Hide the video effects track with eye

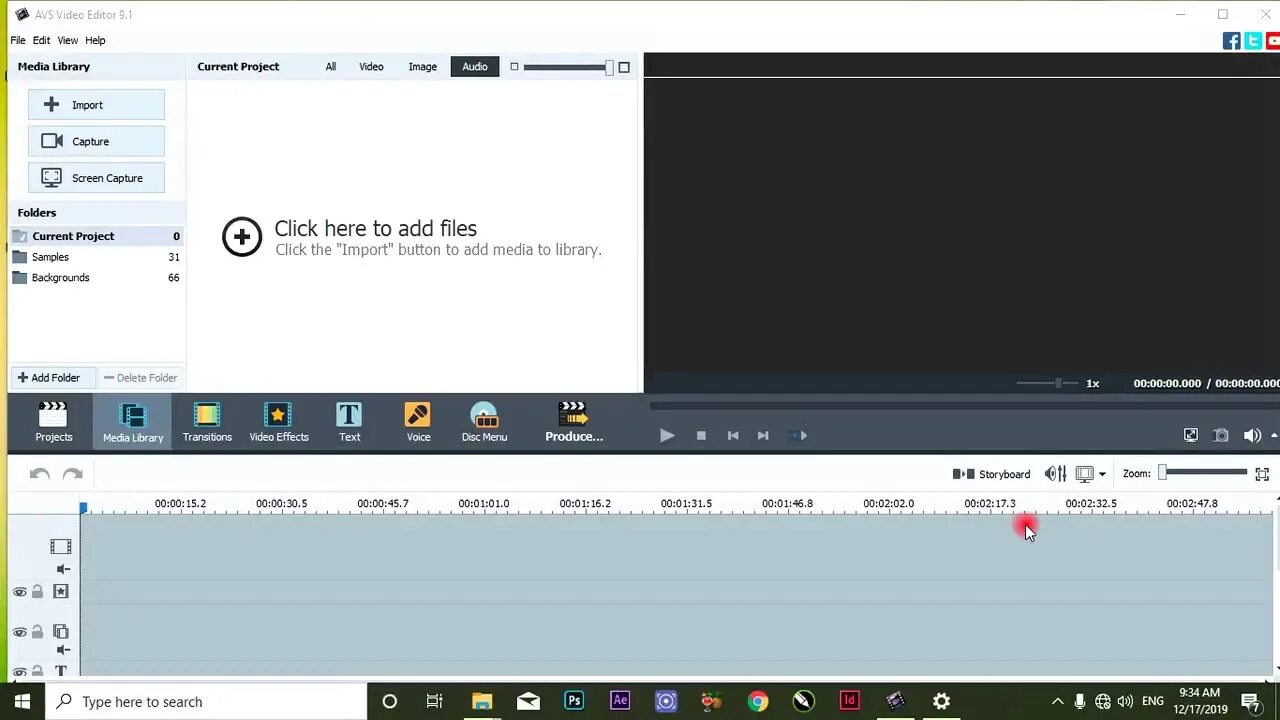19,592
